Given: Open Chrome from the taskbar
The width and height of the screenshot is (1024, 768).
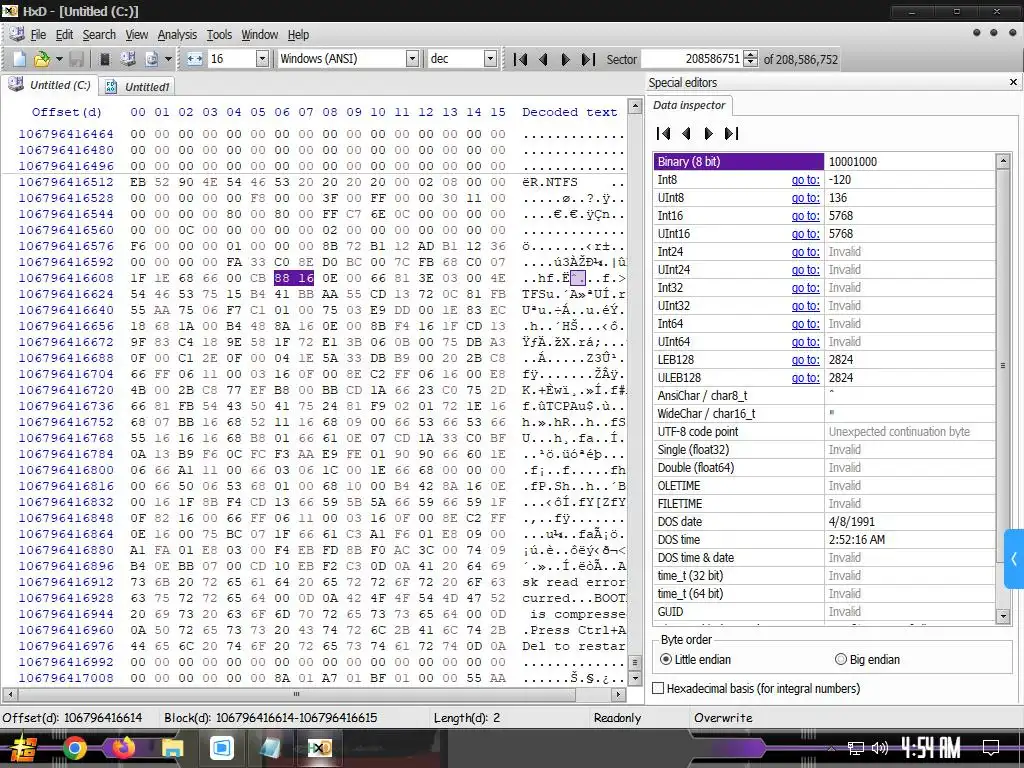Looking at the screenshot, I should pyautogui.click(x=74, y=748).
